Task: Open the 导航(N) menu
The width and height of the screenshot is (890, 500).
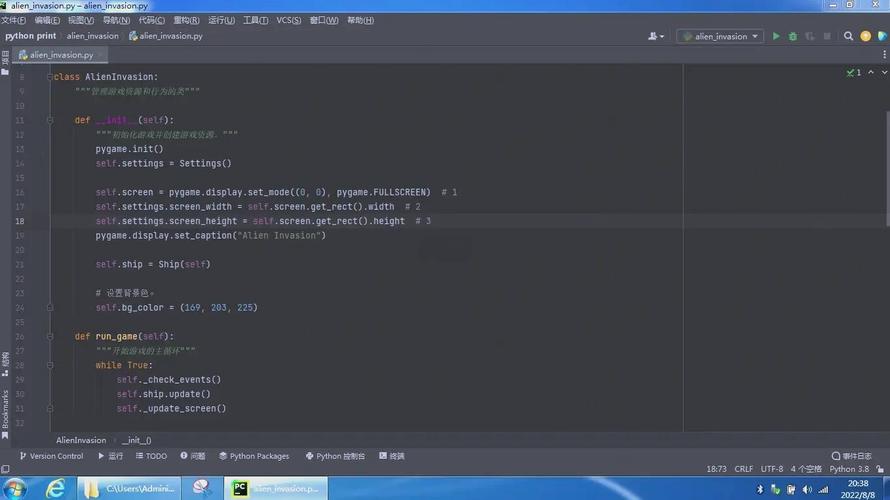Action: click(116, 20)
